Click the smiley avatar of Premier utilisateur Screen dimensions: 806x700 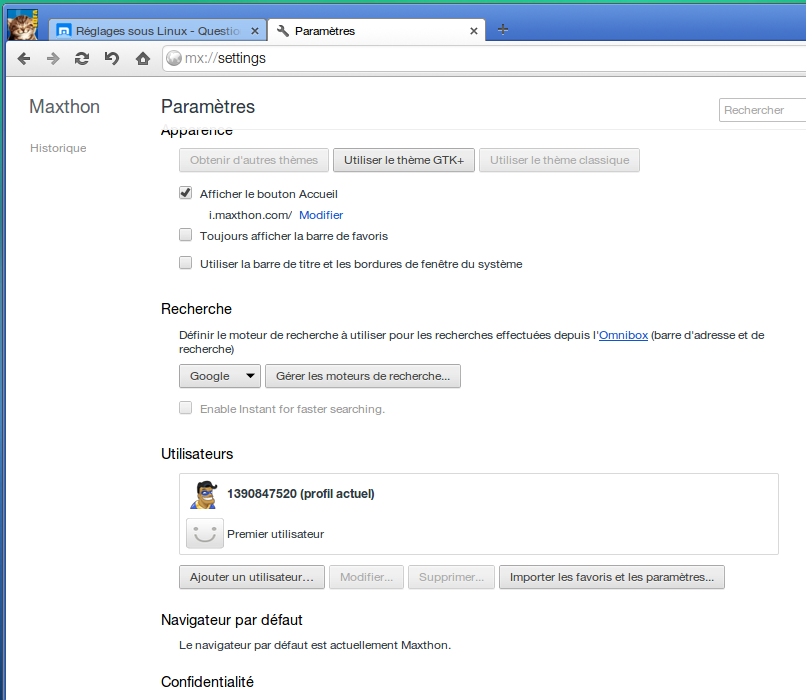click(205, 533)
